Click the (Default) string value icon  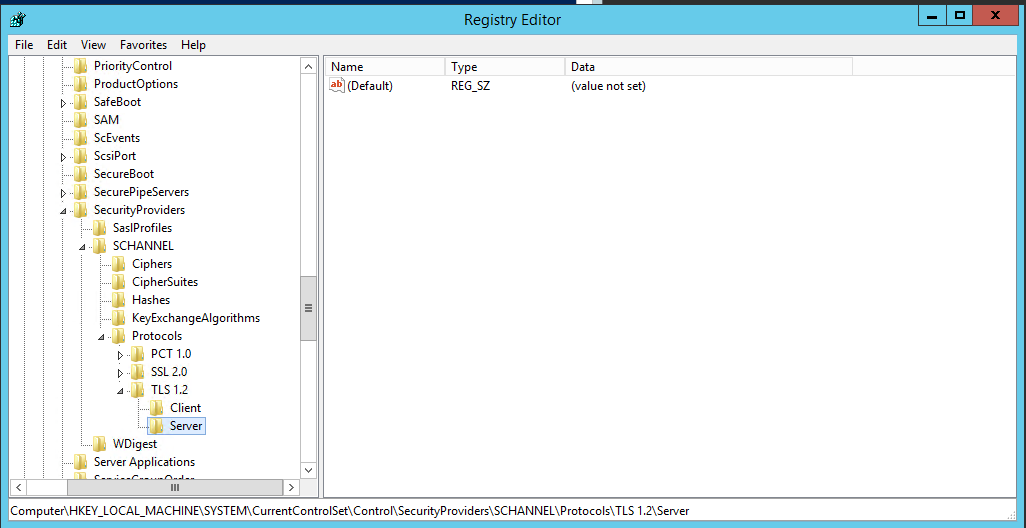337,86
